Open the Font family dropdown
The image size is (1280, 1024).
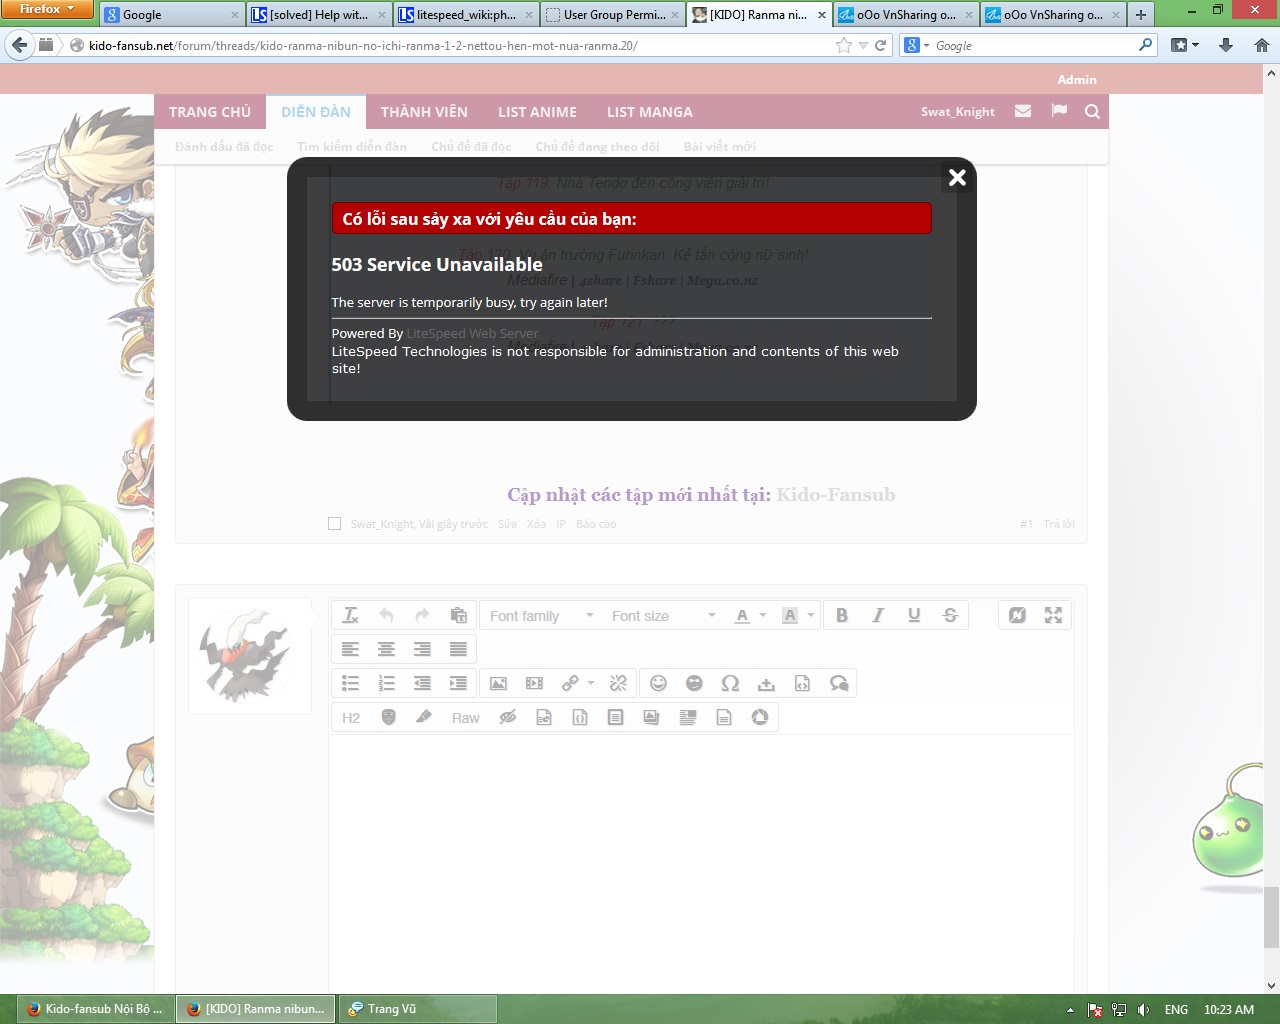[x=541, y=616]
